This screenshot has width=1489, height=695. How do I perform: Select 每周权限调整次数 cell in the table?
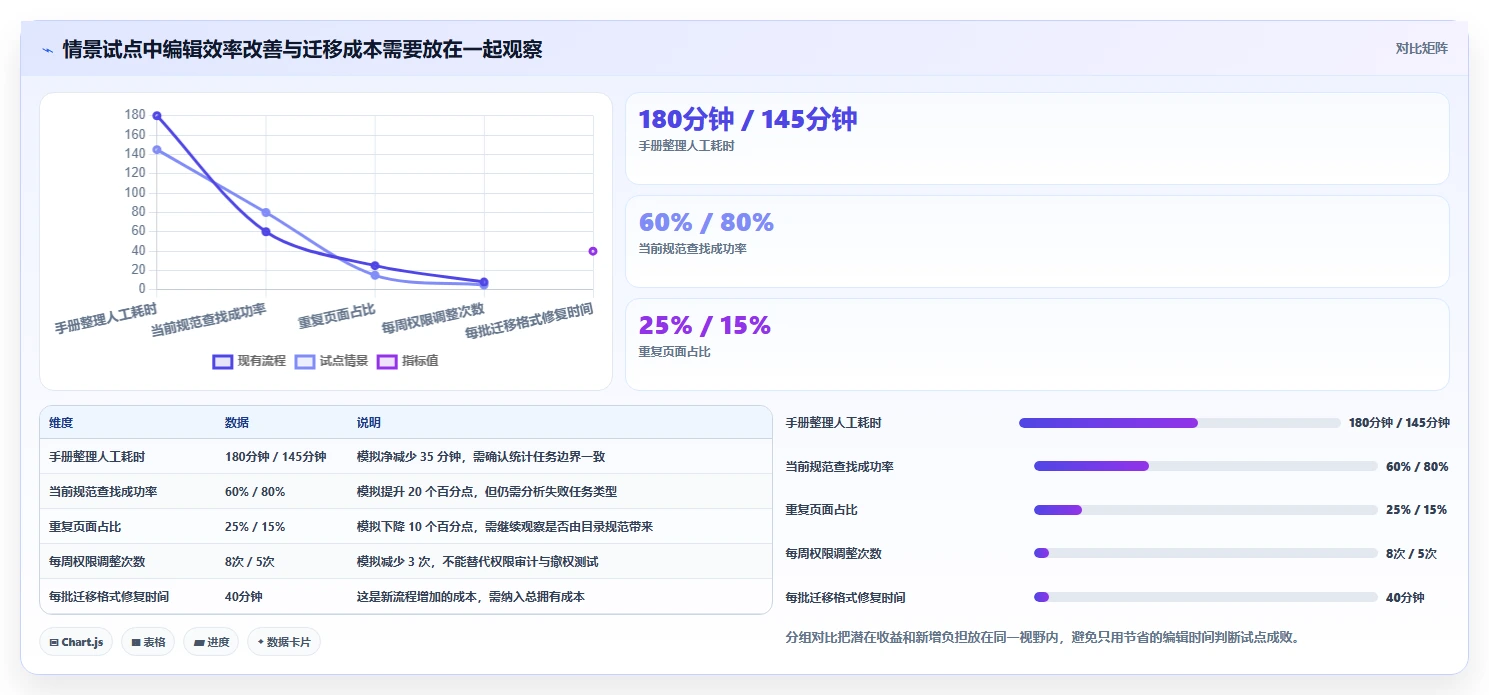(97, 561)
